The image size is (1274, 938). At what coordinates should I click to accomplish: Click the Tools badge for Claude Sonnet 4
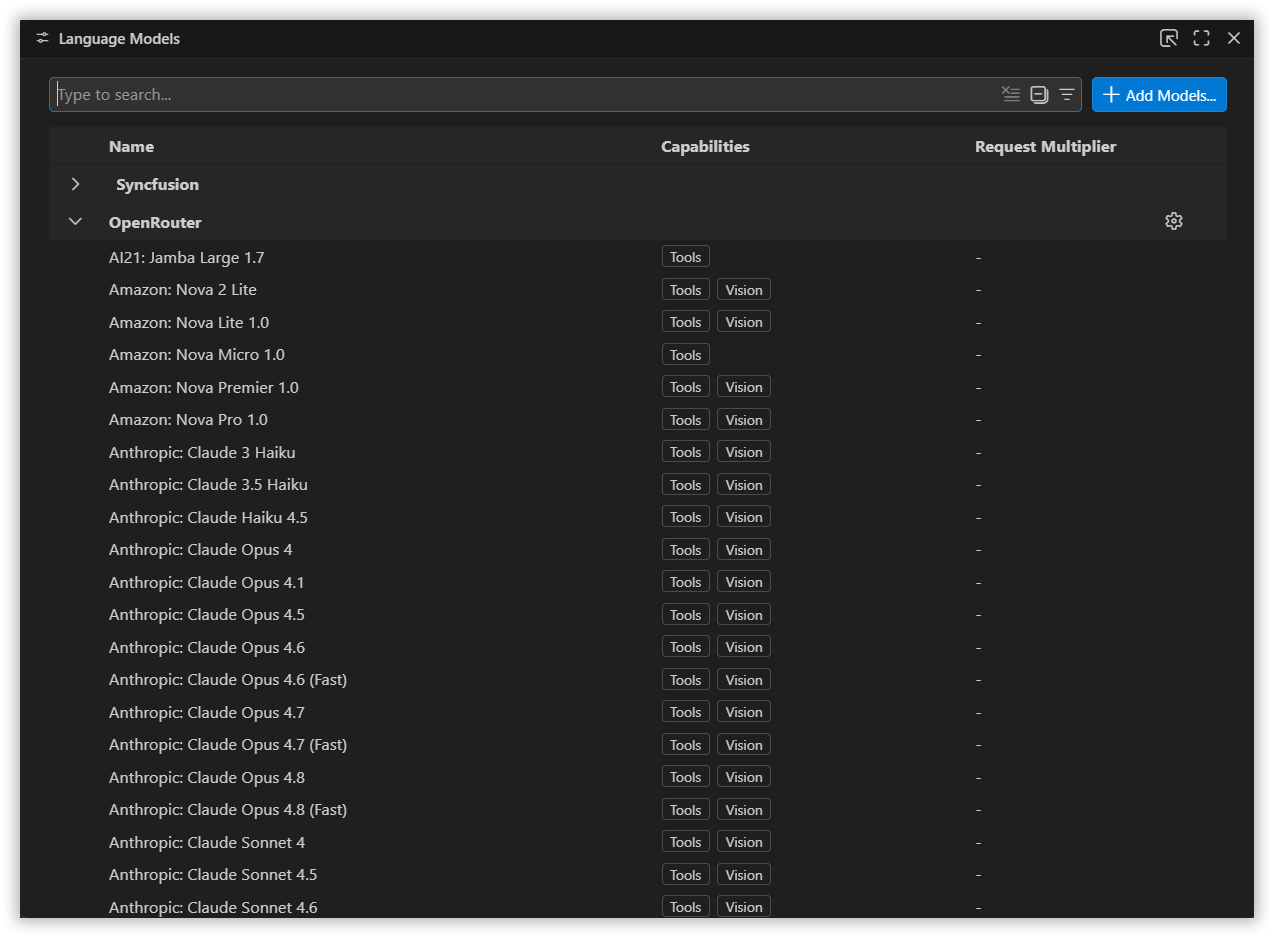tap(686, 842)
